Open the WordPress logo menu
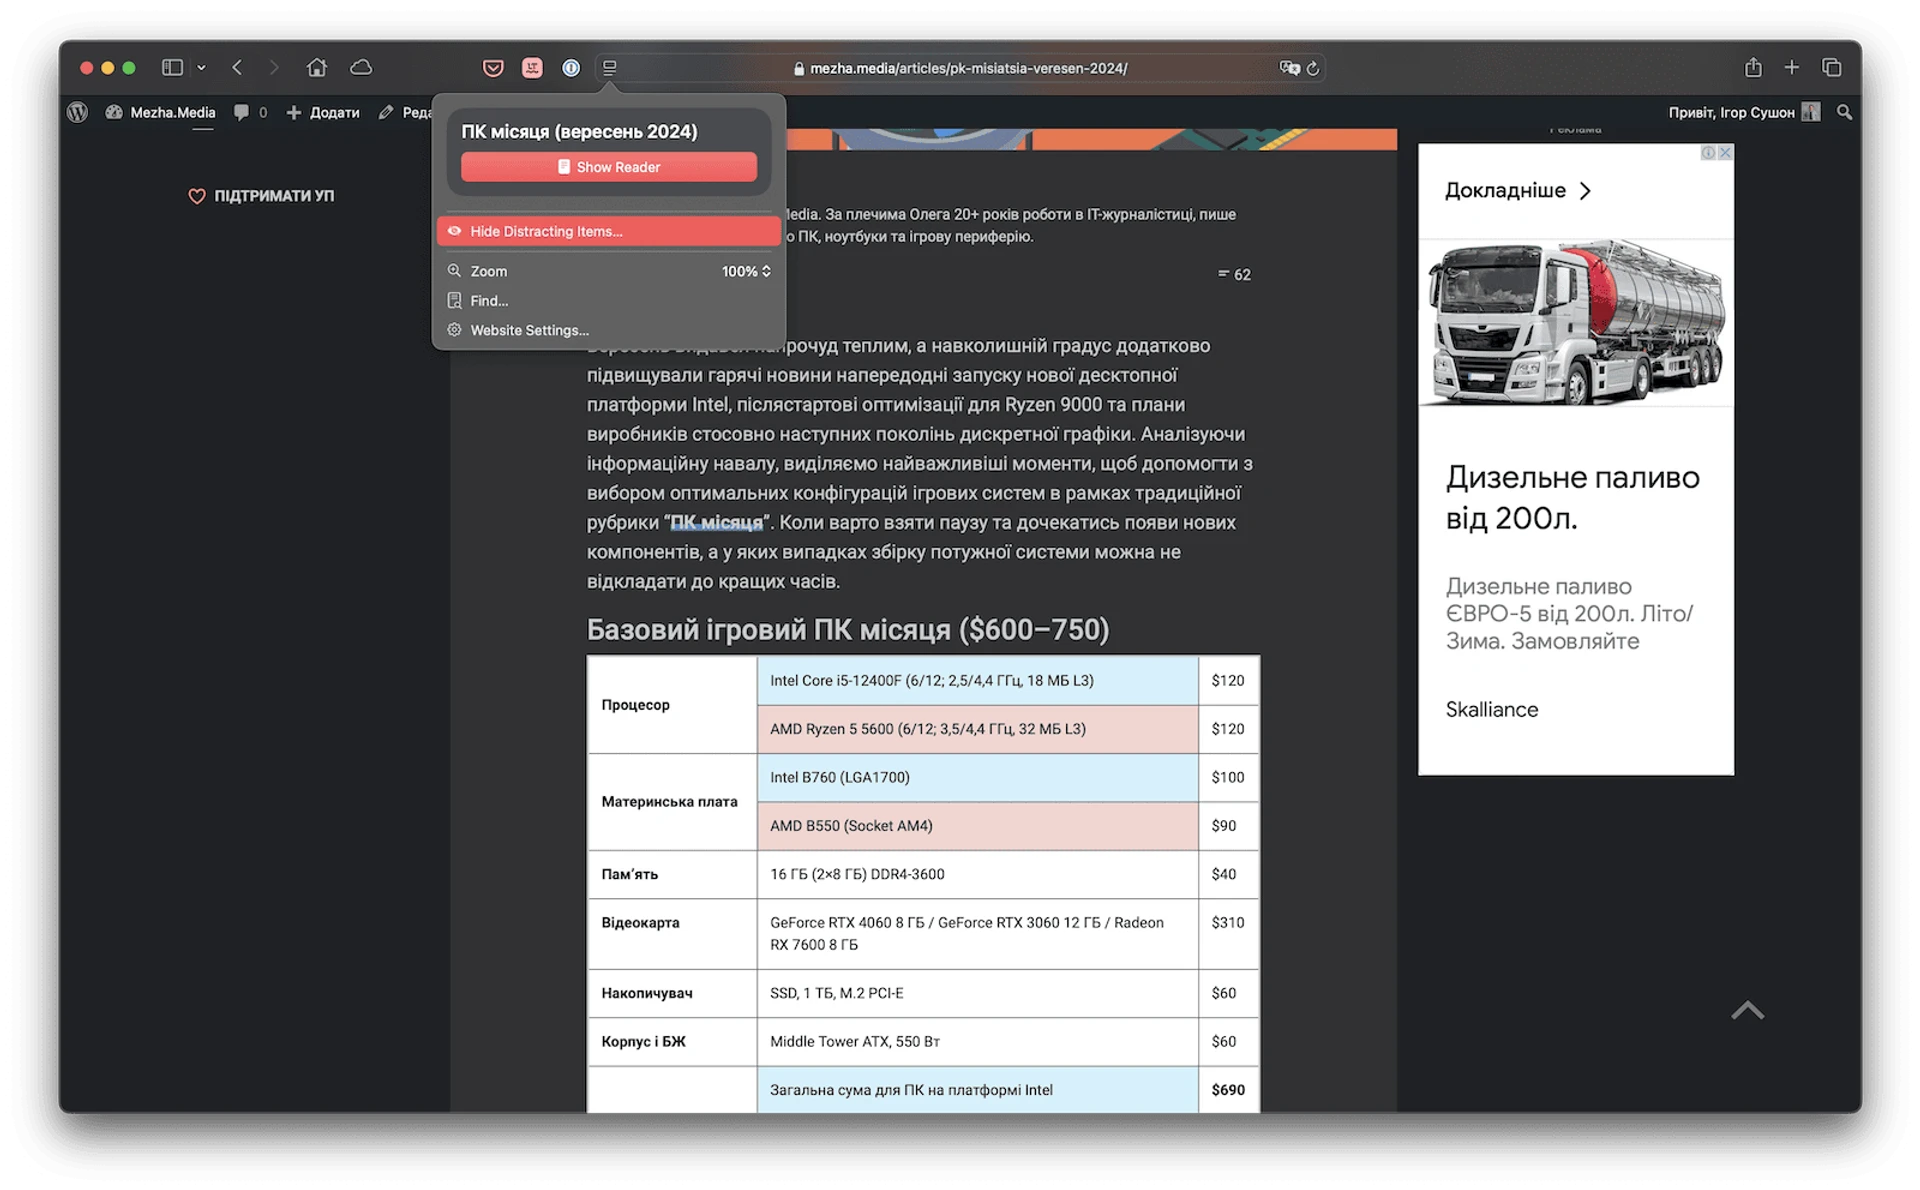Viewport: 1920px width, 1190px height. pyautogui.click(x=78, y=112)
